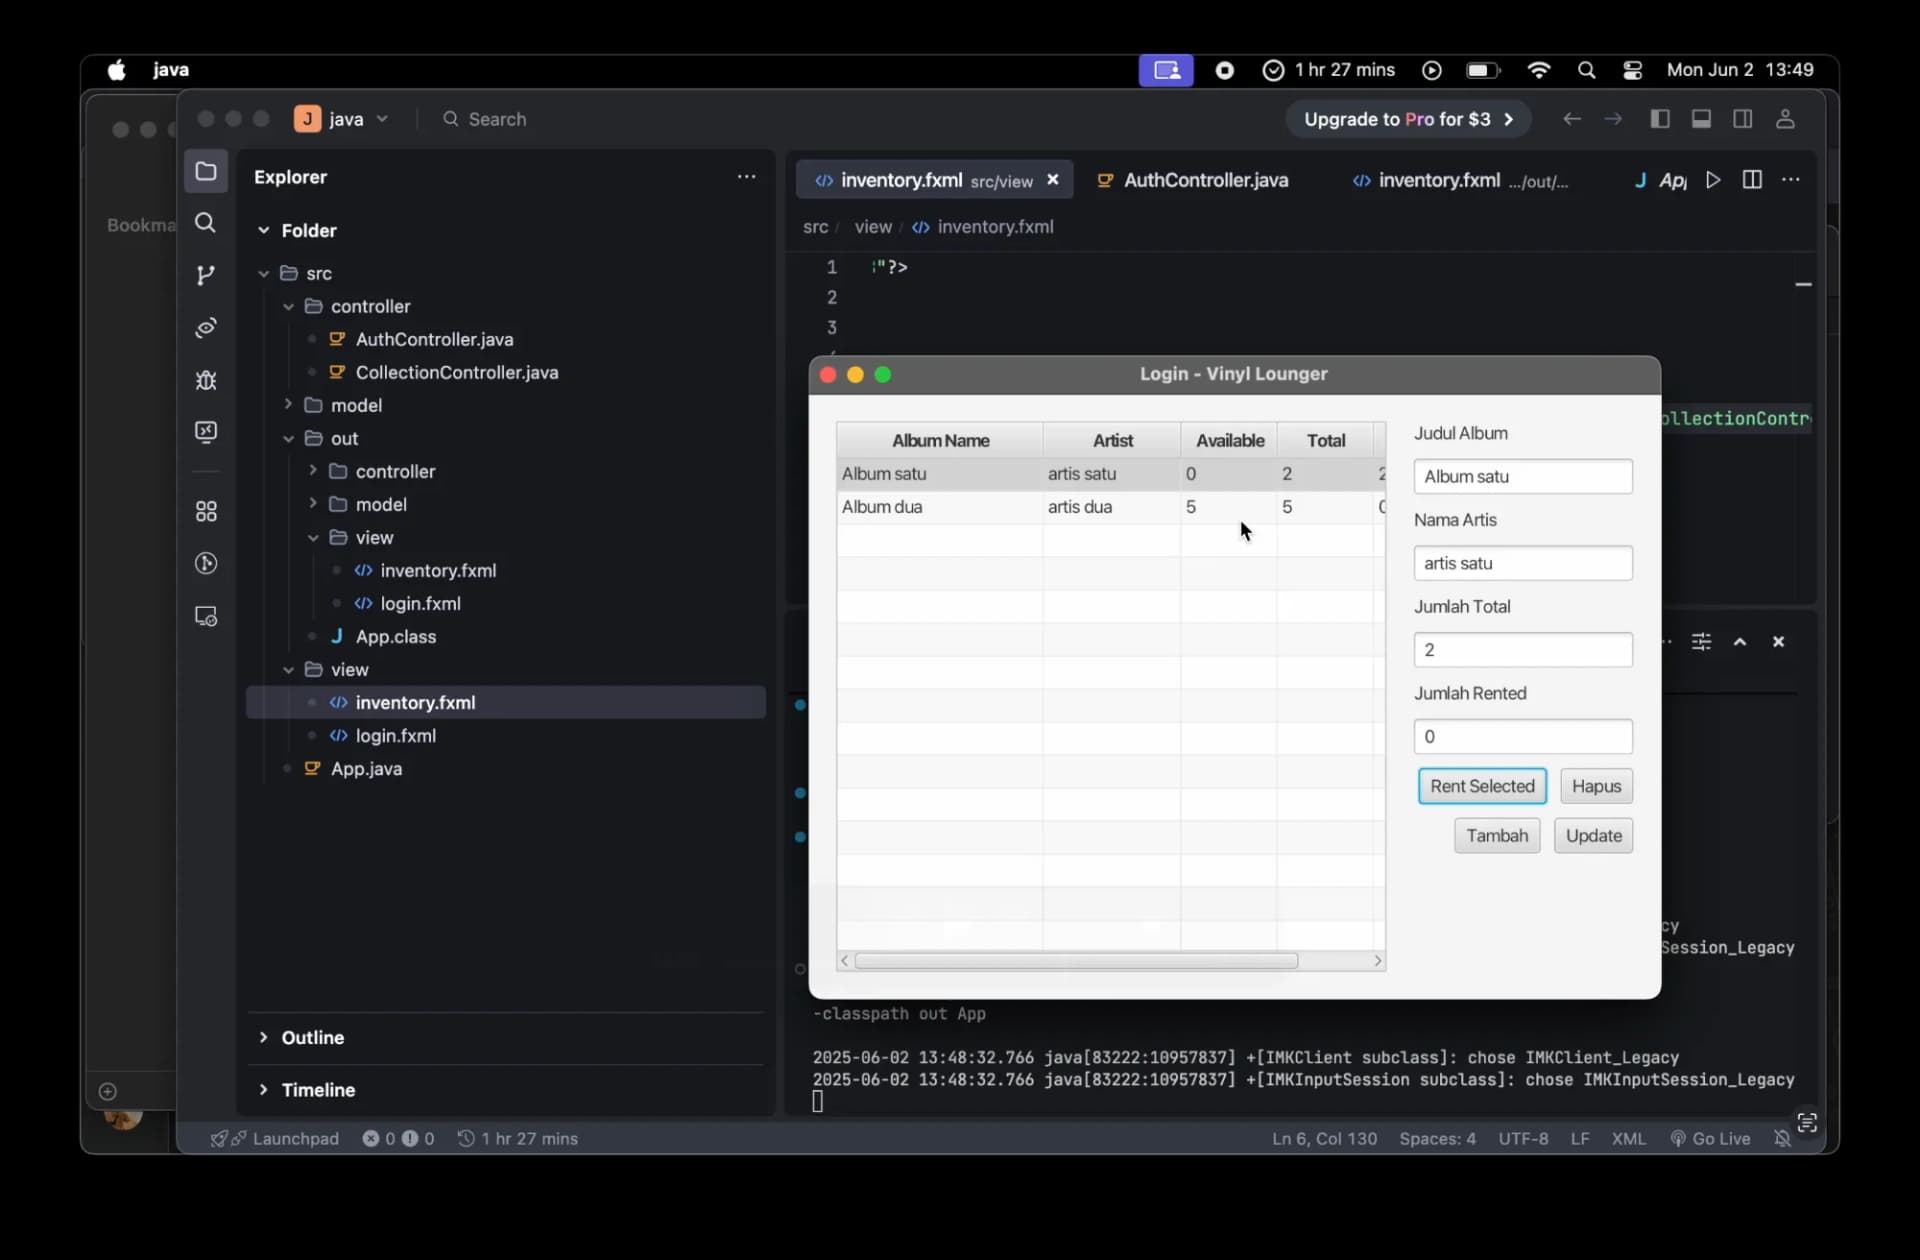Expand the Outline section

[312, 1037]
